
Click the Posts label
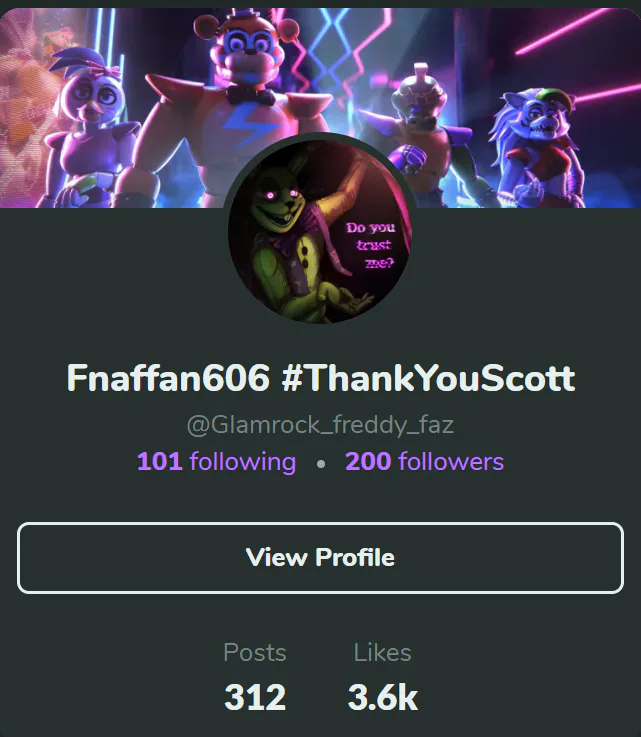click(x=255, y=652)
